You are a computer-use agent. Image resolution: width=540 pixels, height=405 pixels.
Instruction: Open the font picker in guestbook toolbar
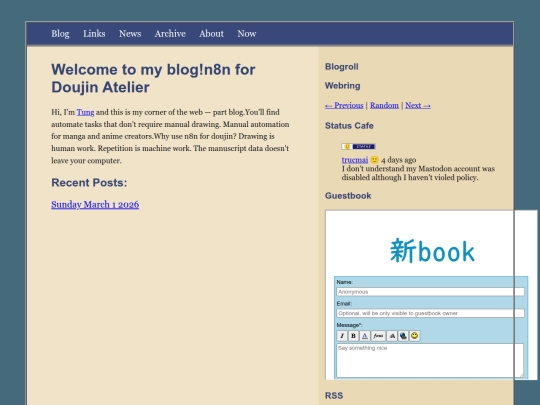(x=378, y=336)
